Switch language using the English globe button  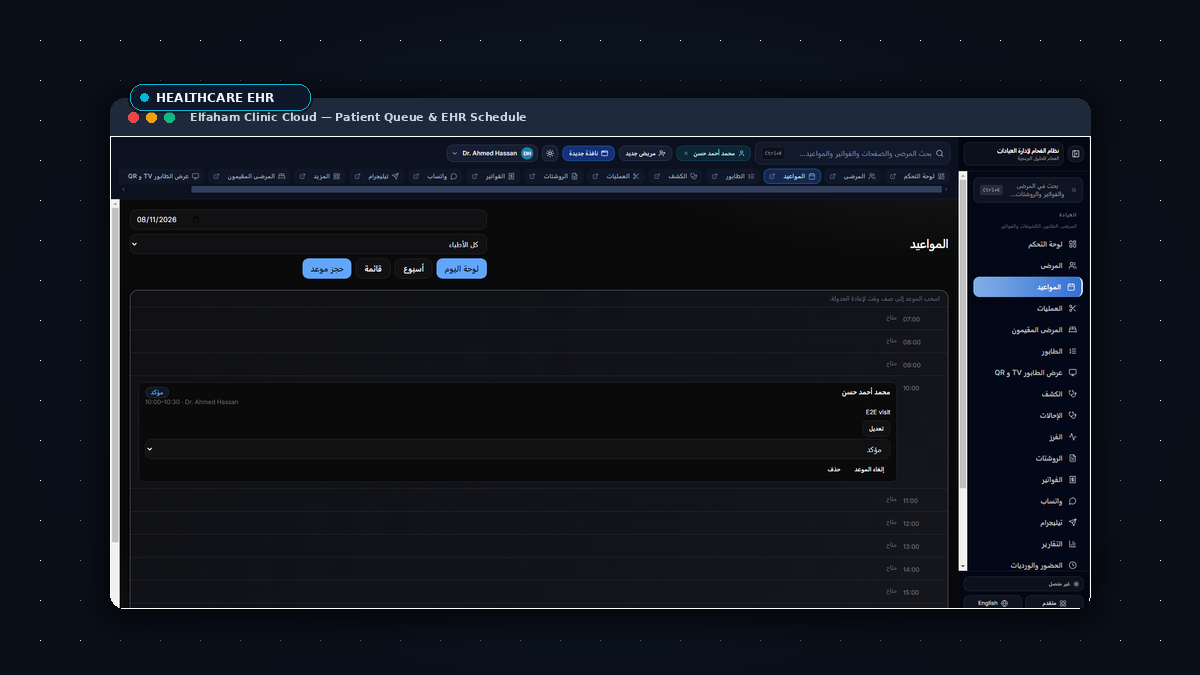pyautogui.click(x=993, y=603)
